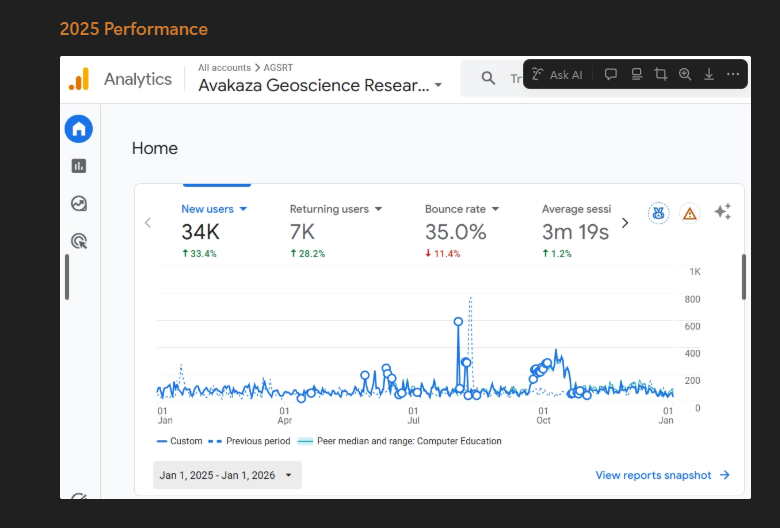Open the three-dots more options menu
The width and height of the screenshot is (780, 528).
click(733, 74)
